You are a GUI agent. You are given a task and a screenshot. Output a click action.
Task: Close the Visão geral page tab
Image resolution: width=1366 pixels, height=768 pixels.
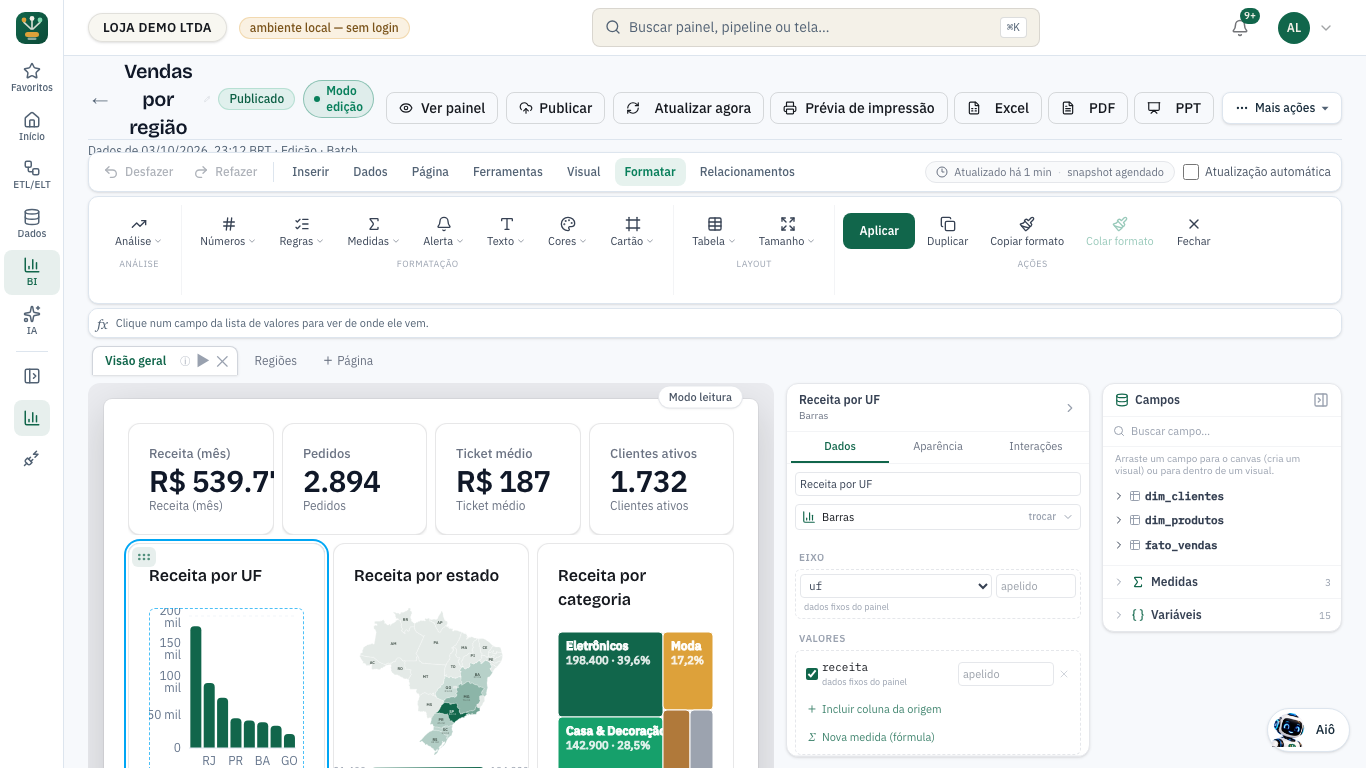point(223,361)
